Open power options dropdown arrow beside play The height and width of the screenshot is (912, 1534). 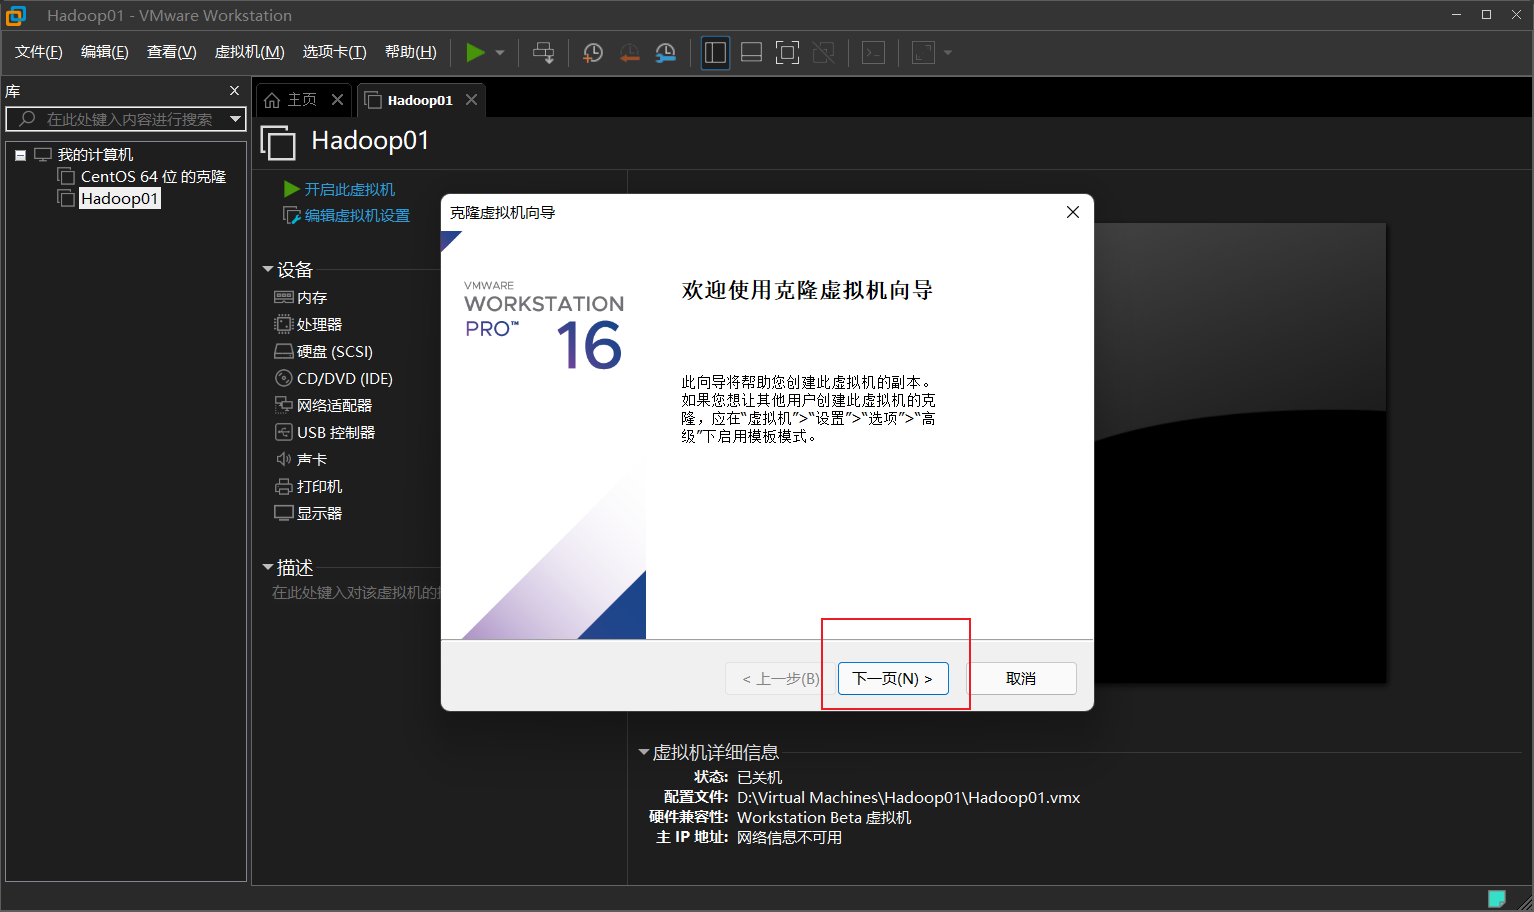pos(500,53)
